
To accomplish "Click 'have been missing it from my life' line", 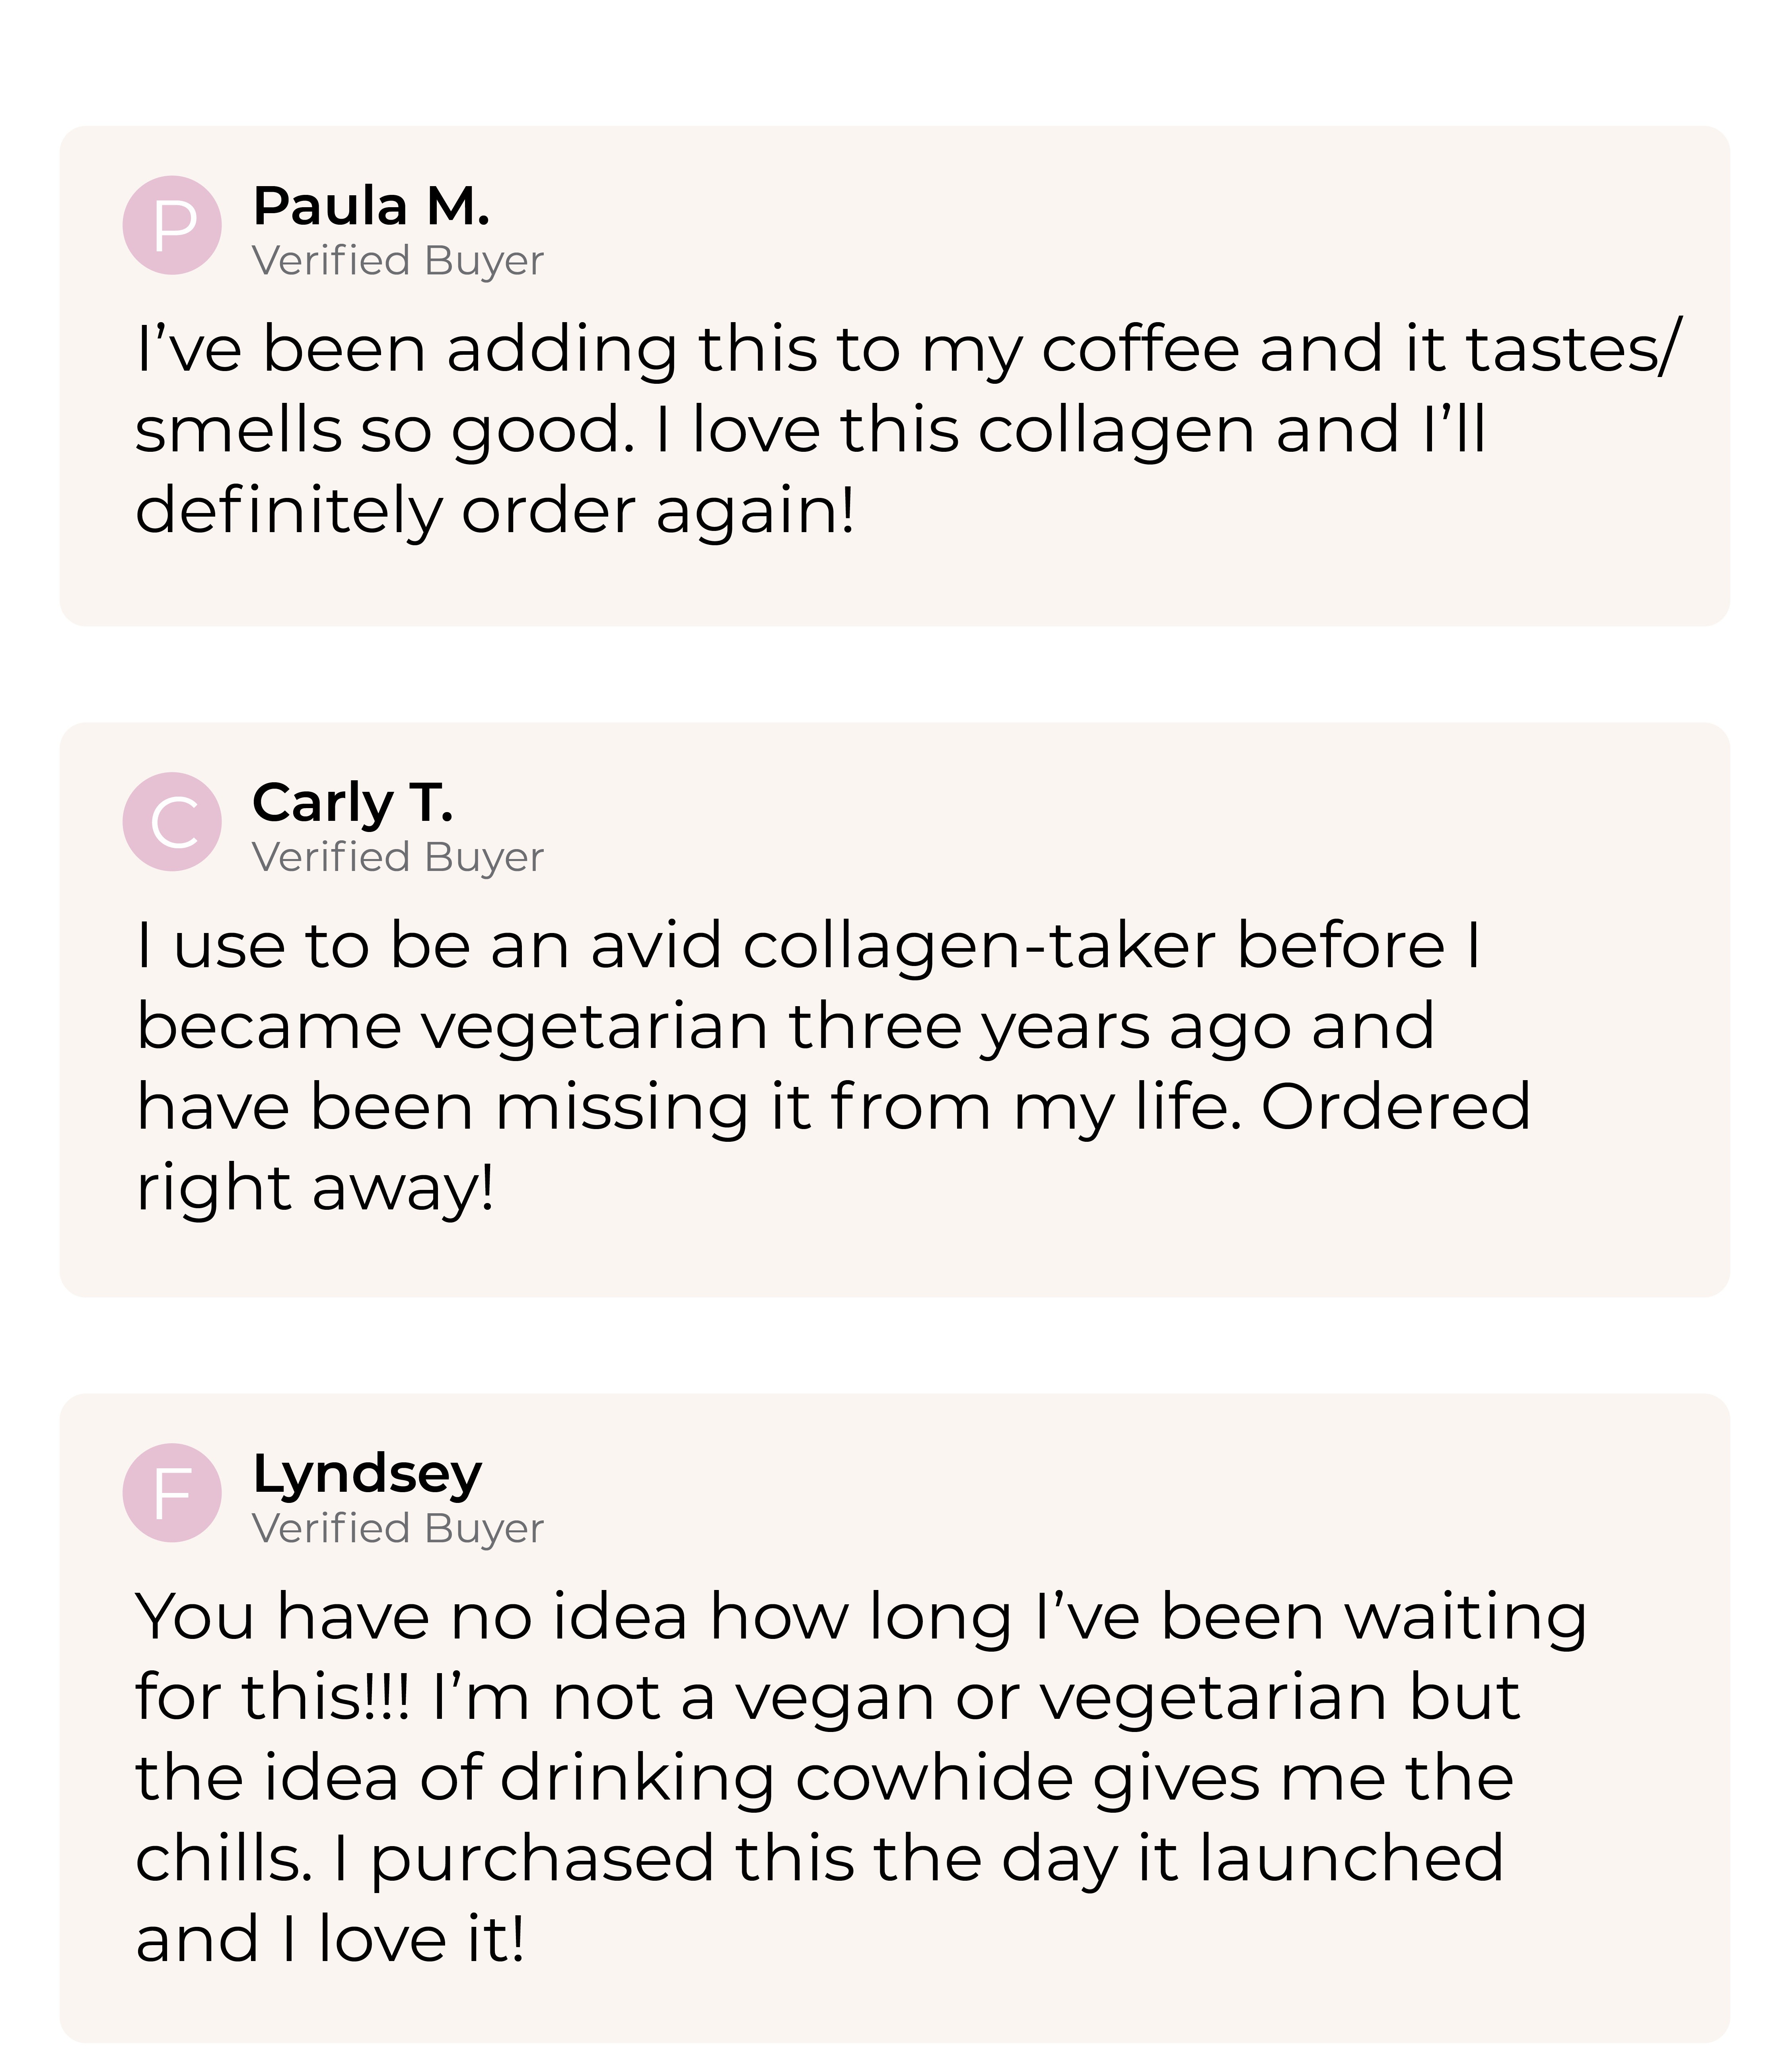I will (x=833, y=1108).
